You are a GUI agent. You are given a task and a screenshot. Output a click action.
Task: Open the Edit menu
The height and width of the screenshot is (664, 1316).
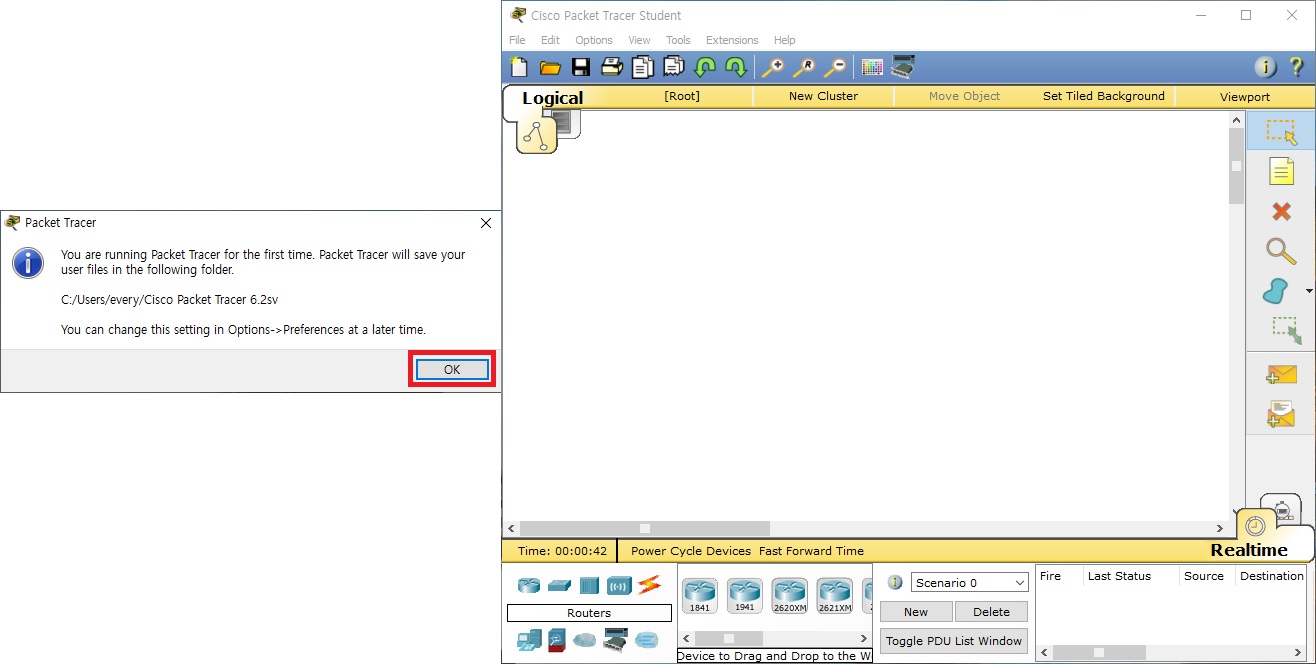[550, 40]
